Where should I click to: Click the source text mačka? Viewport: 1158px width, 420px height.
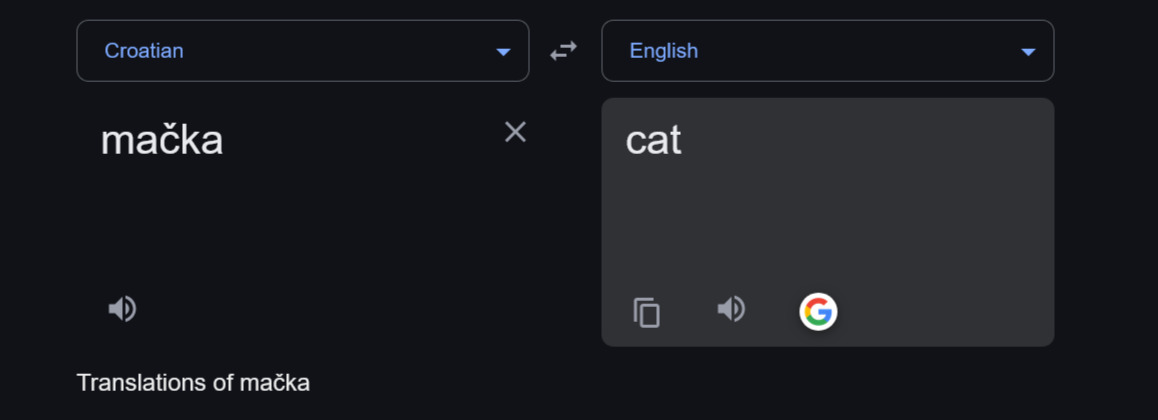[x=162, y=141]
